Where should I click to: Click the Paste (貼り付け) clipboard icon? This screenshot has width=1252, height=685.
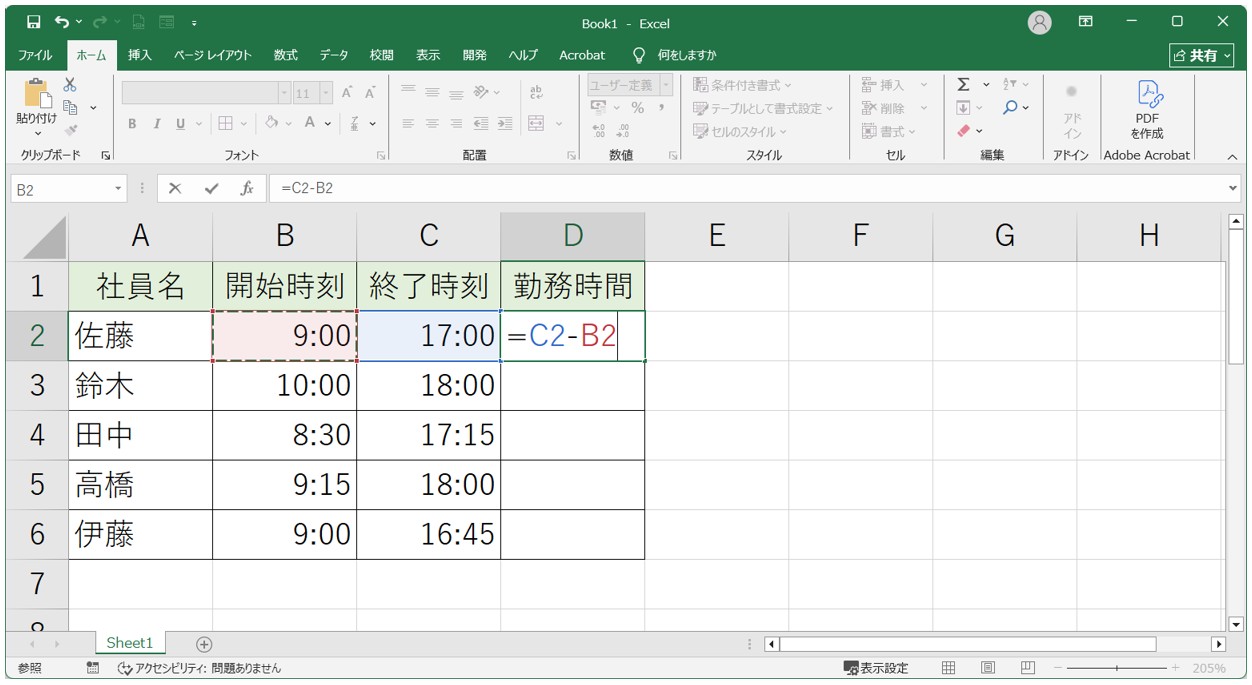coord(37,94)
